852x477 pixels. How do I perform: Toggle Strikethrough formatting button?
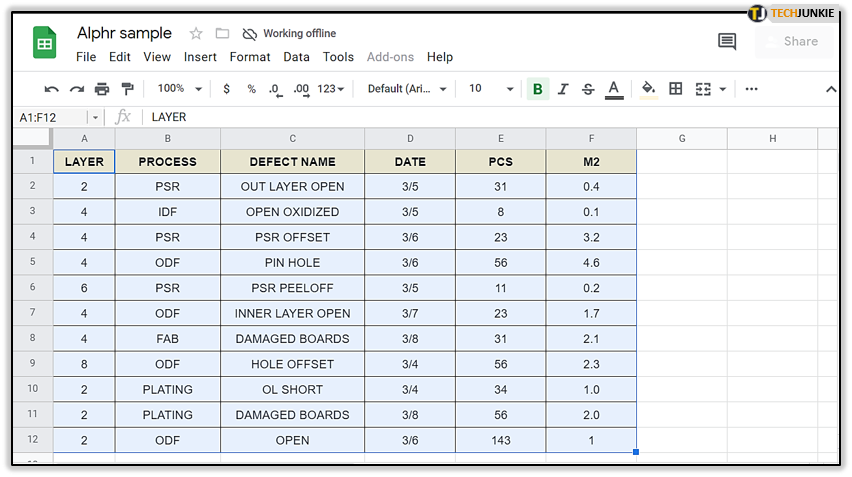tap(588, 89)
